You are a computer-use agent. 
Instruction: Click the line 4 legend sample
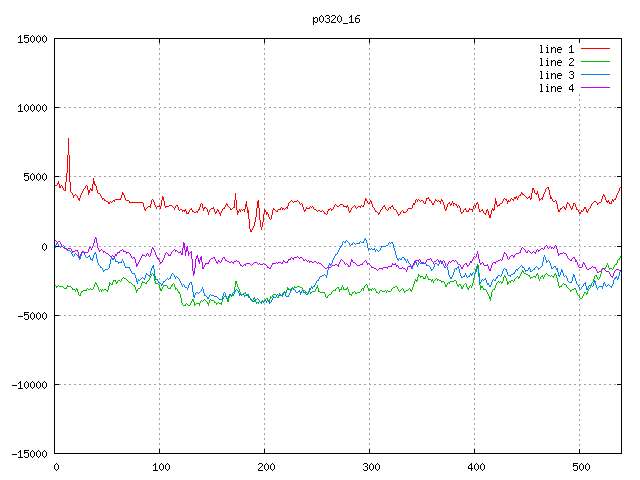596,88
